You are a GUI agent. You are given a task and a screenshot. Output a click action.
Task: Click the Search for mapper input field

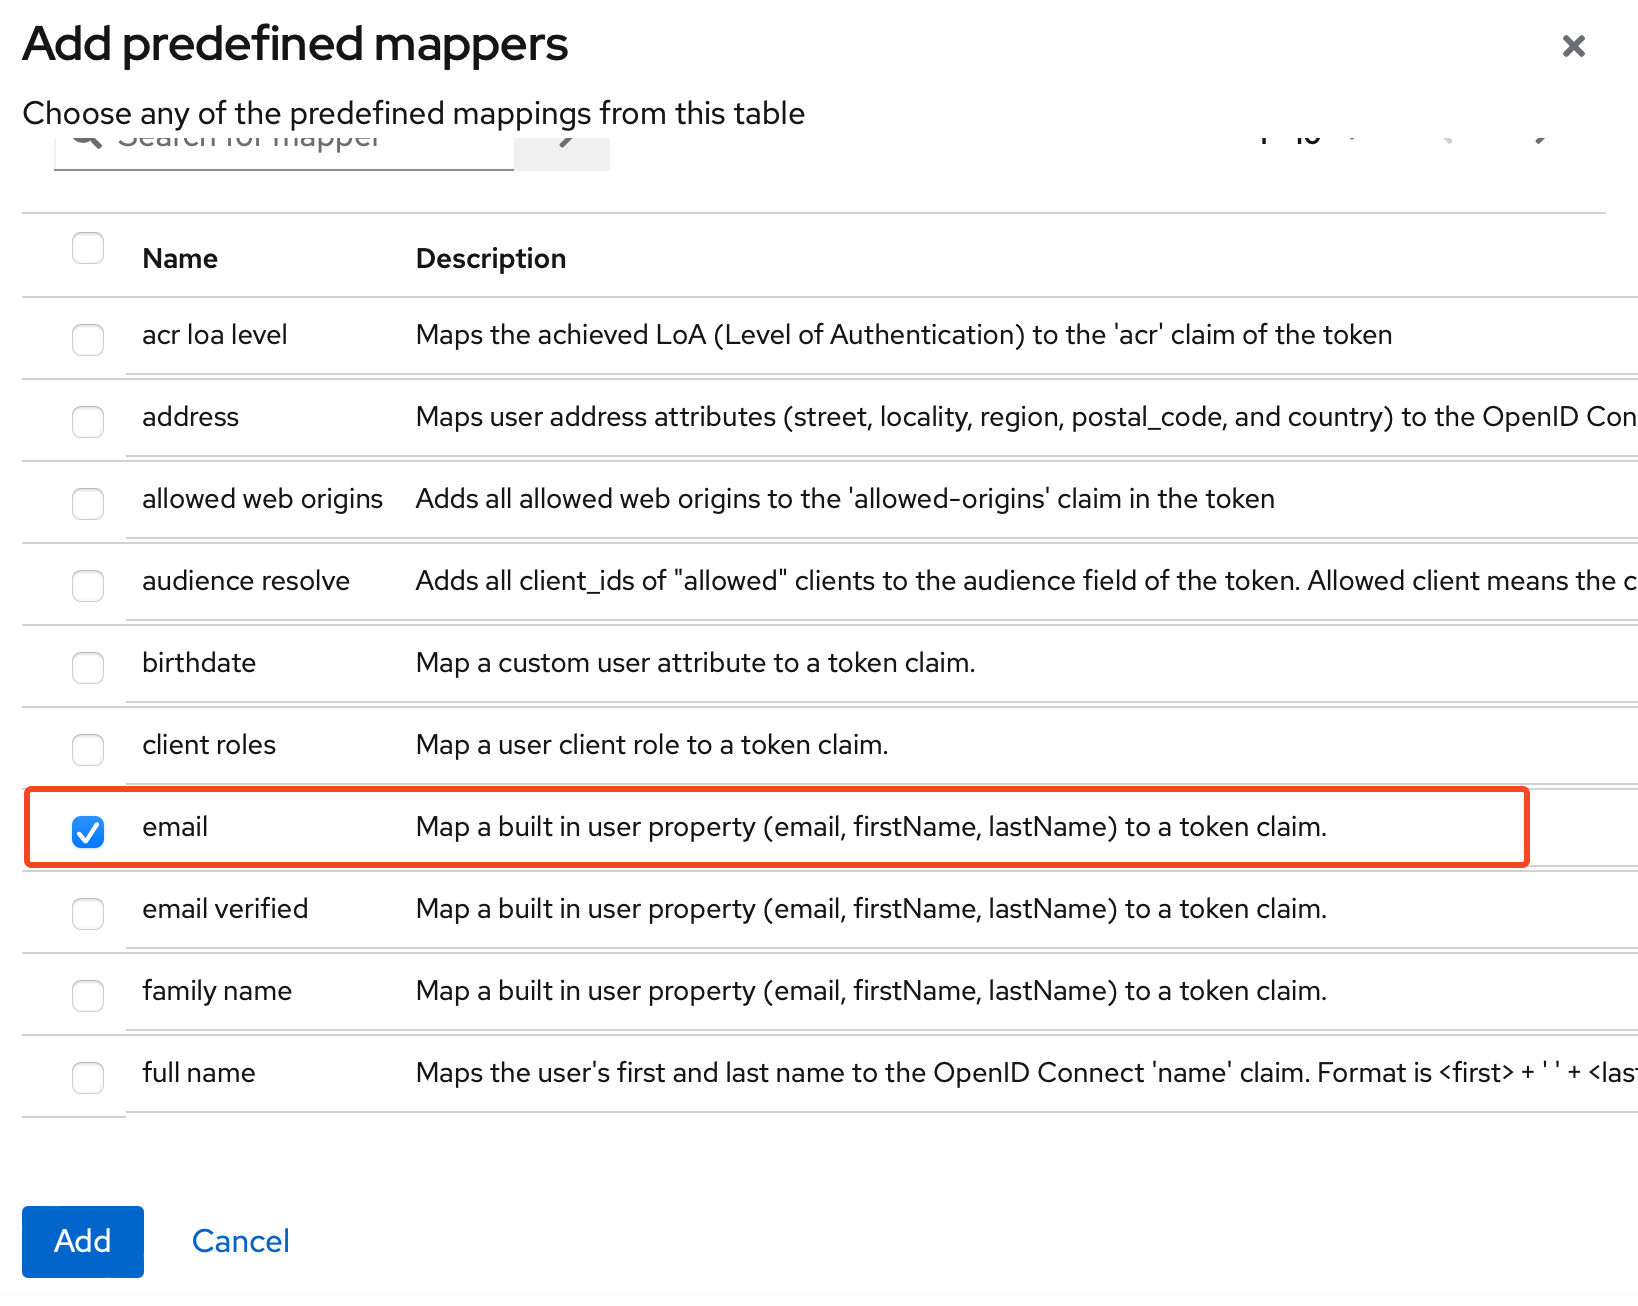[x=300, y=148]
